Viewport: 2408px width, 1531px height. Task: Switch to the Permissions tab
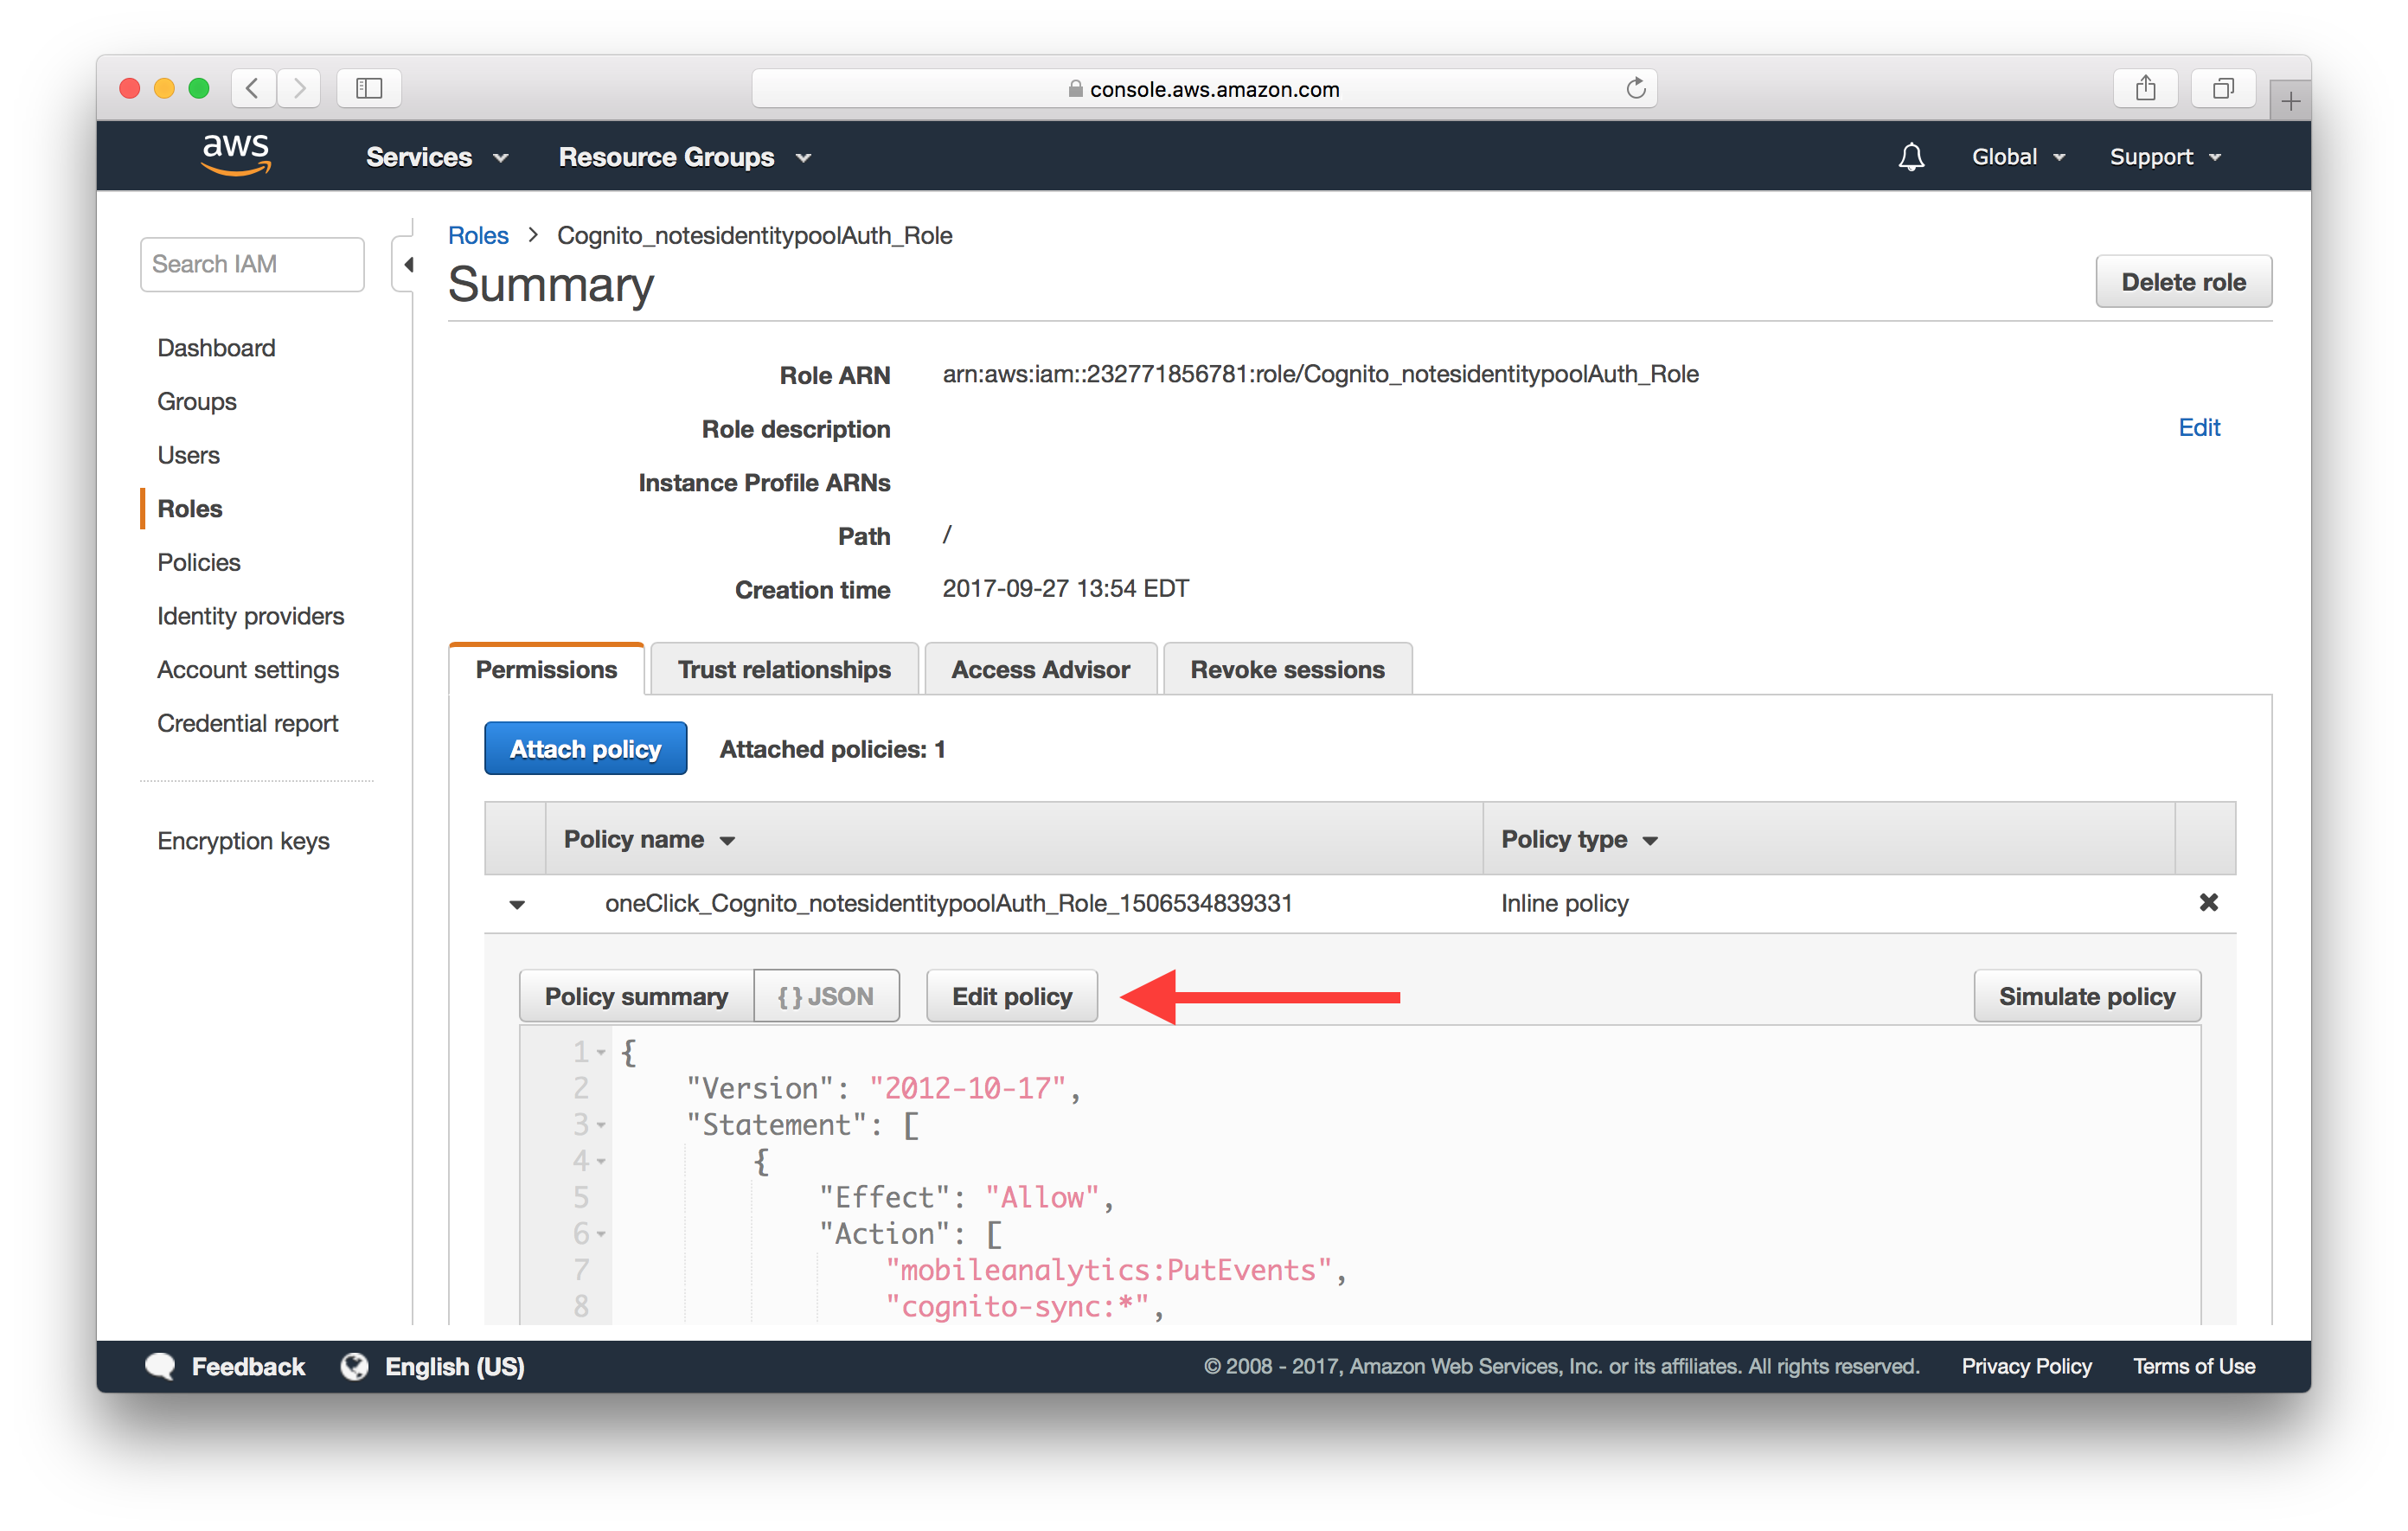[546, 669]
